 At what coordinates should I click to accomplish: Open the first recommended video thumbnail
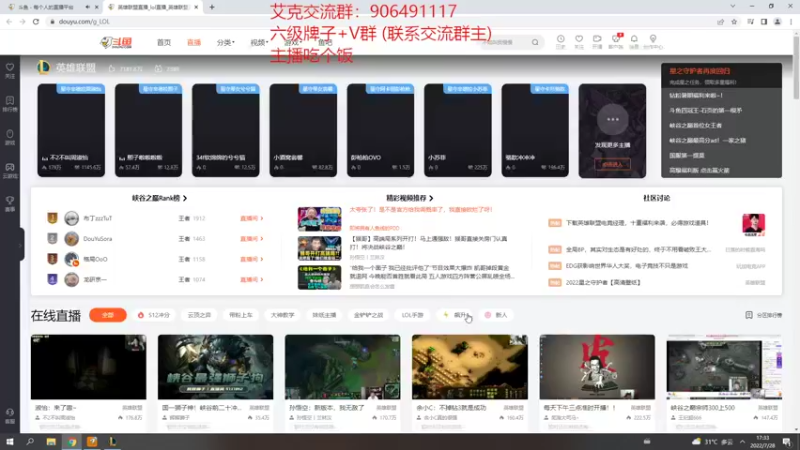point(319,219)
